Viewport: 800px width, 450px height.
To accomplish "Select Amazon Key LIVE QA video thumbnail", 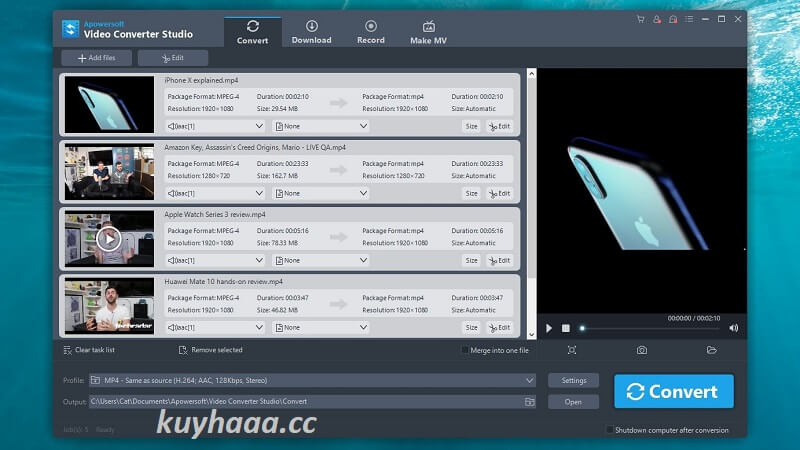I will pyautogui.click(x=109, y=172).
